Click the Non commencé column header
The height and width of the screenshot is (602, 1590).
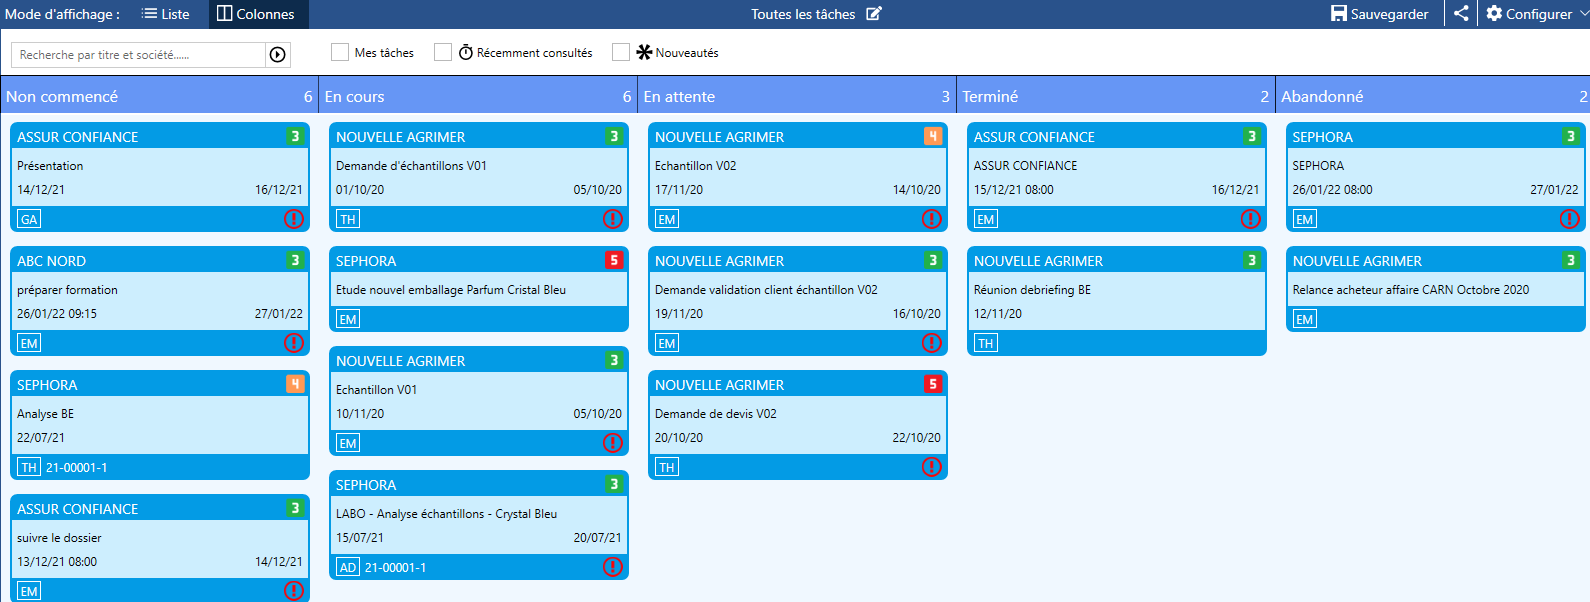pyautogui.click(x=159, y=96)
